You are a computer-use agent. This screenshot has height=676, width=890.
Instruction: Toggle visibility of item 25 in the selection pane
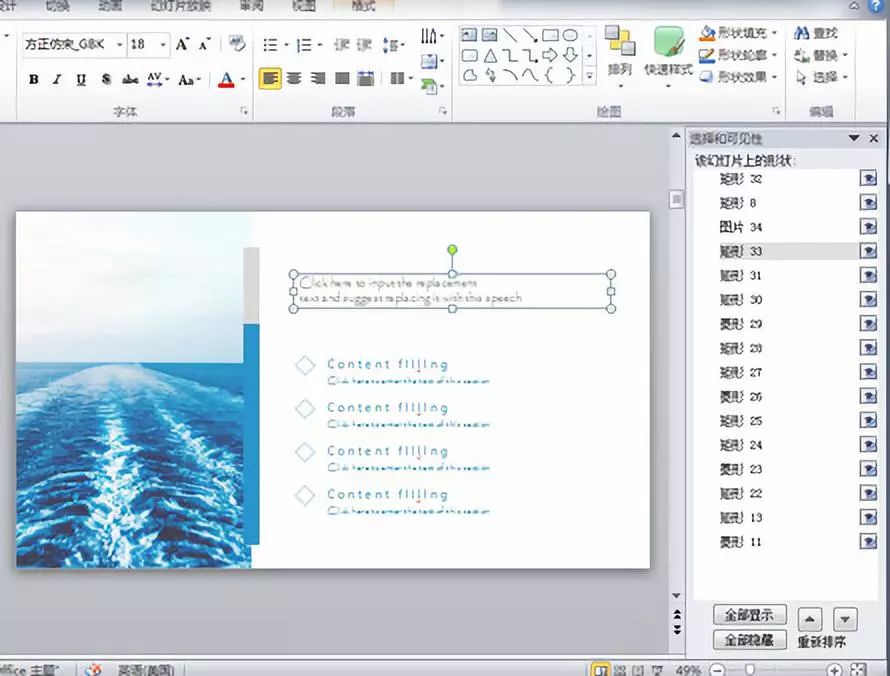(x=868, y=421)
